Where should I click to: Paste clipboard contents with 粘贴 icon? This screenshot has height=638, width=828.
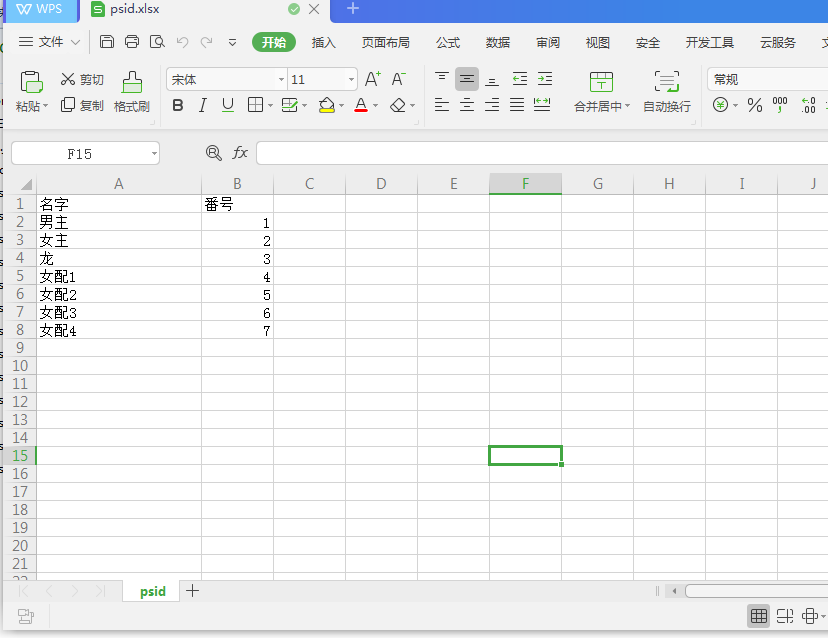[32, 83]
